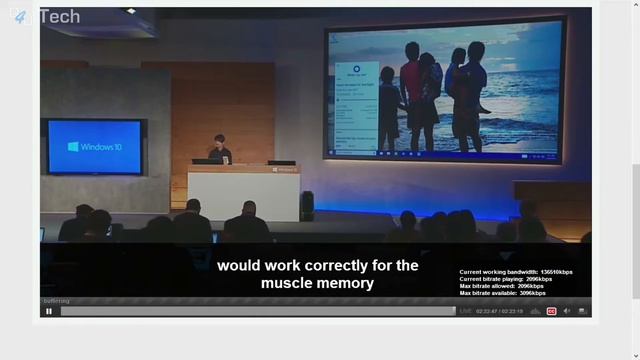Image resolution: width=640 pixels, height=360 pixels.
Task: Seek within the video progress bar
Action: 258,311
